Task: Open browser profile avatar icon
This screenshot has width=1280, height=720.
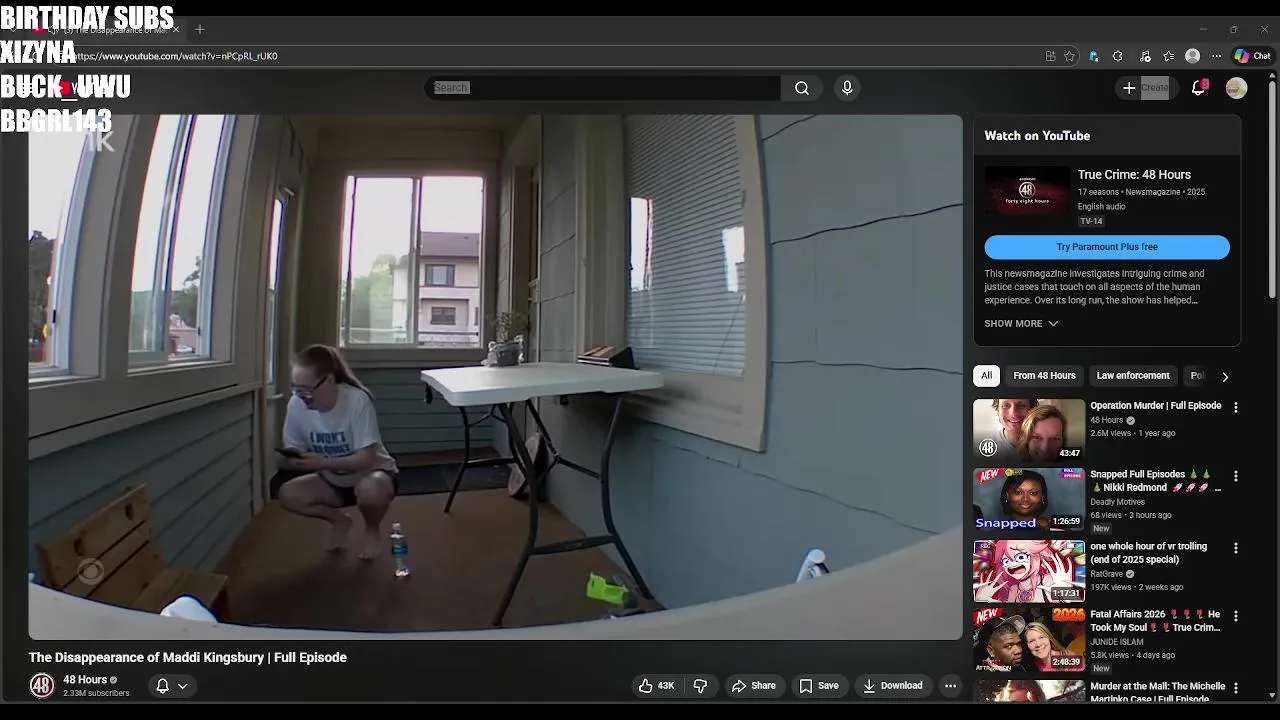Action: (x=1192, y=56)
